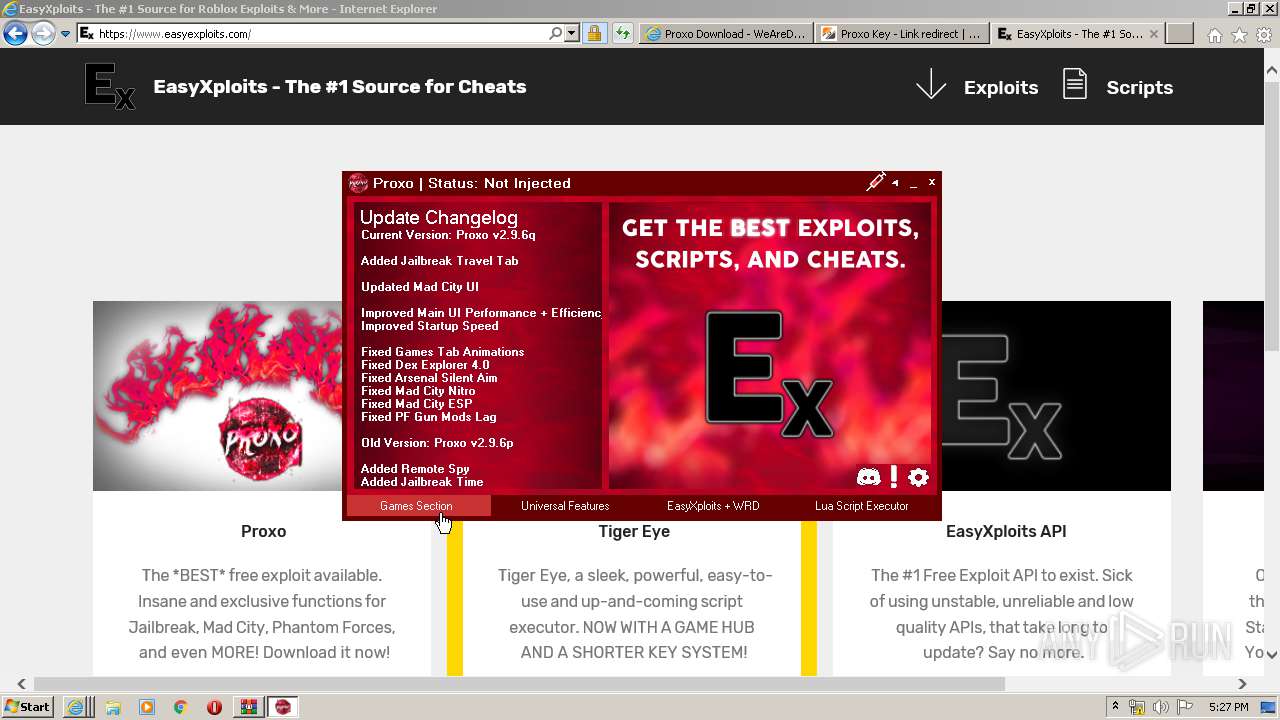The width and height of the screenshot is (1280, 720).
Task: Click the EasyXploits API card thumbnail
Action: (x=1056, y=396)
